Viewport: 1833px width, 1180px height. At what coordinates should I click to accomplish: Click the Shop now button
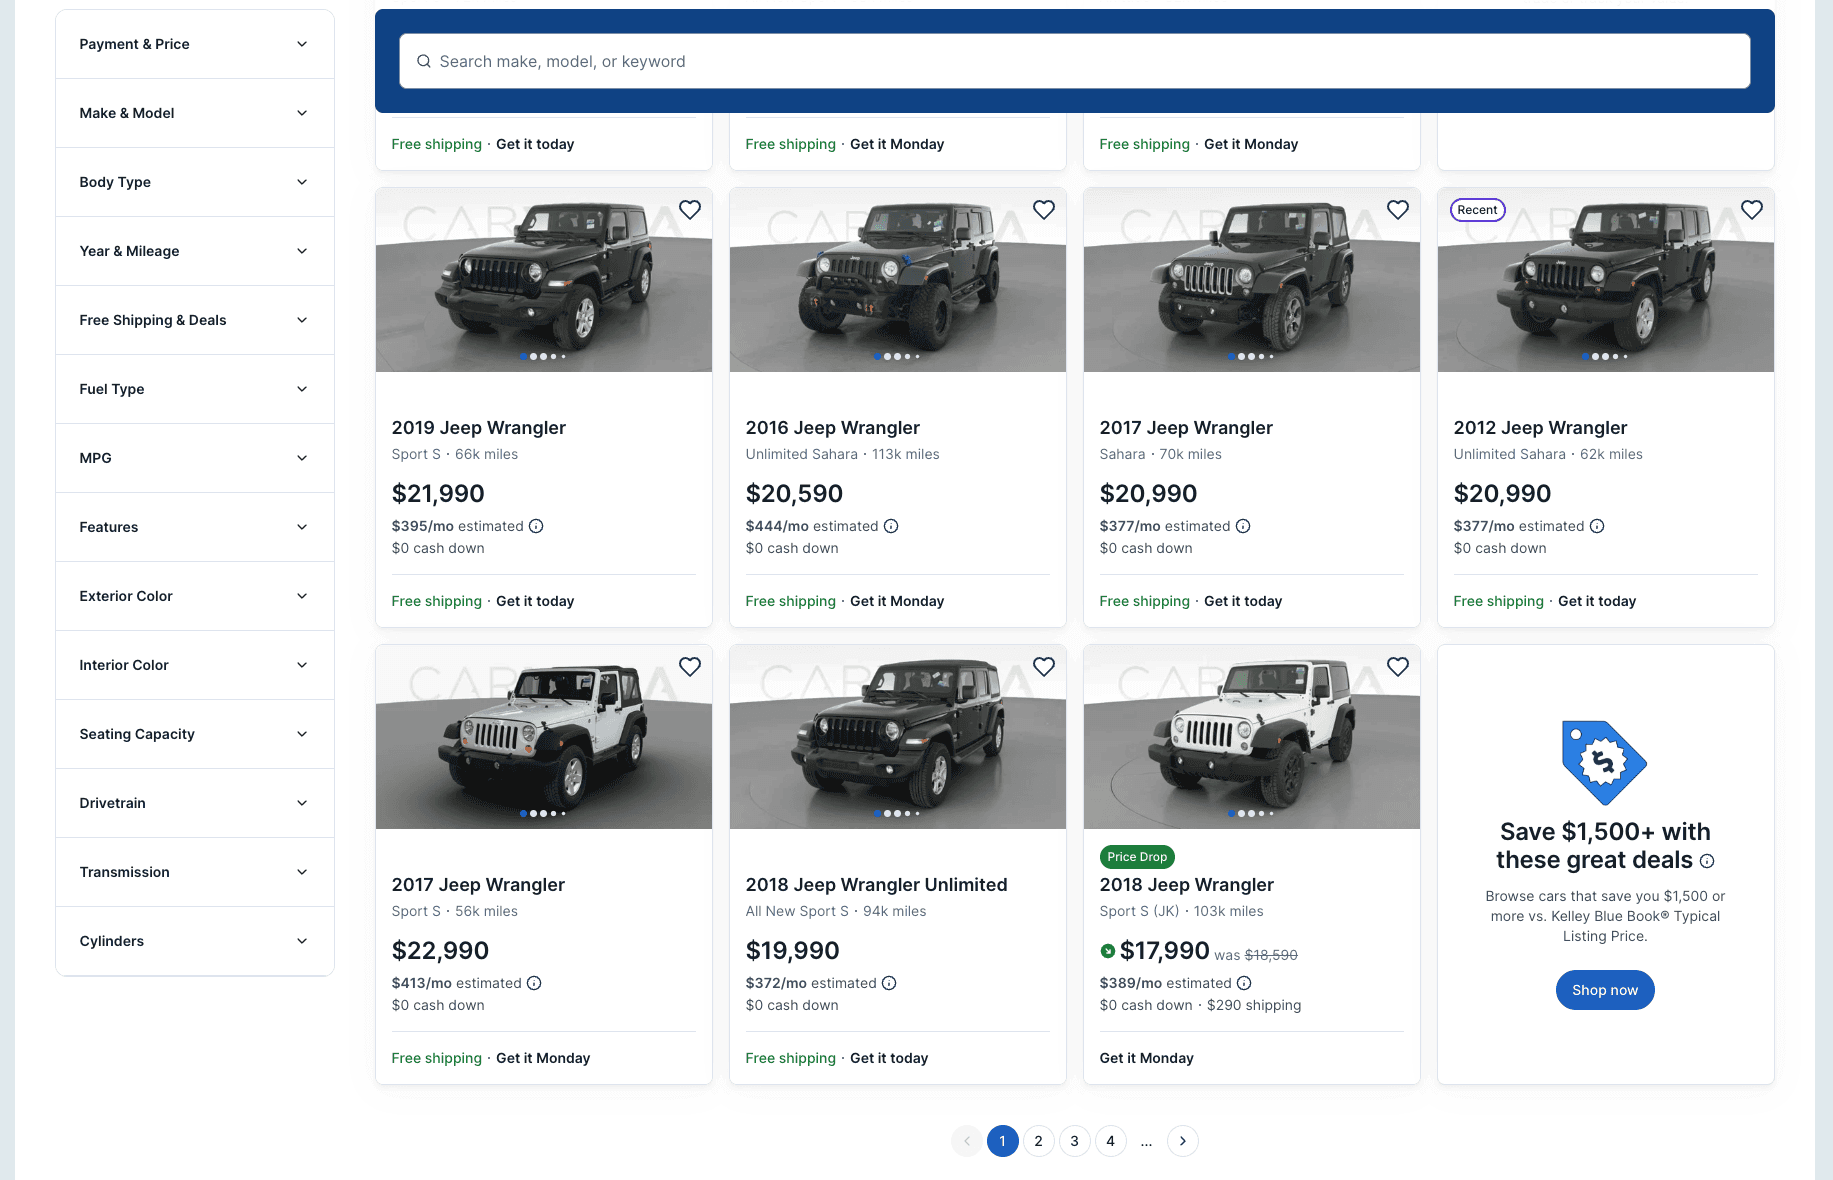pos(1605,990)
